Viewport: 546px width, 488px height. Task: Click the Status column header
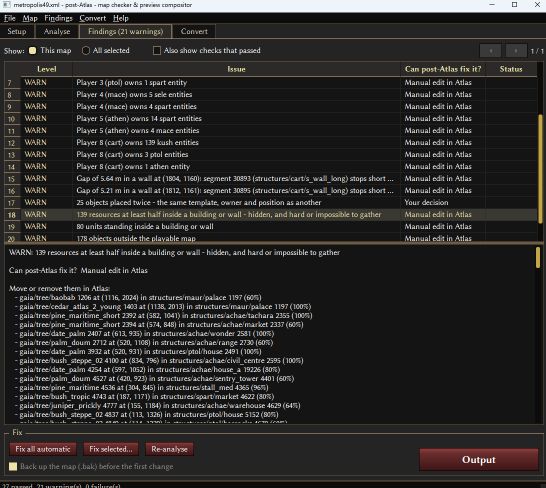coord(511,69)
